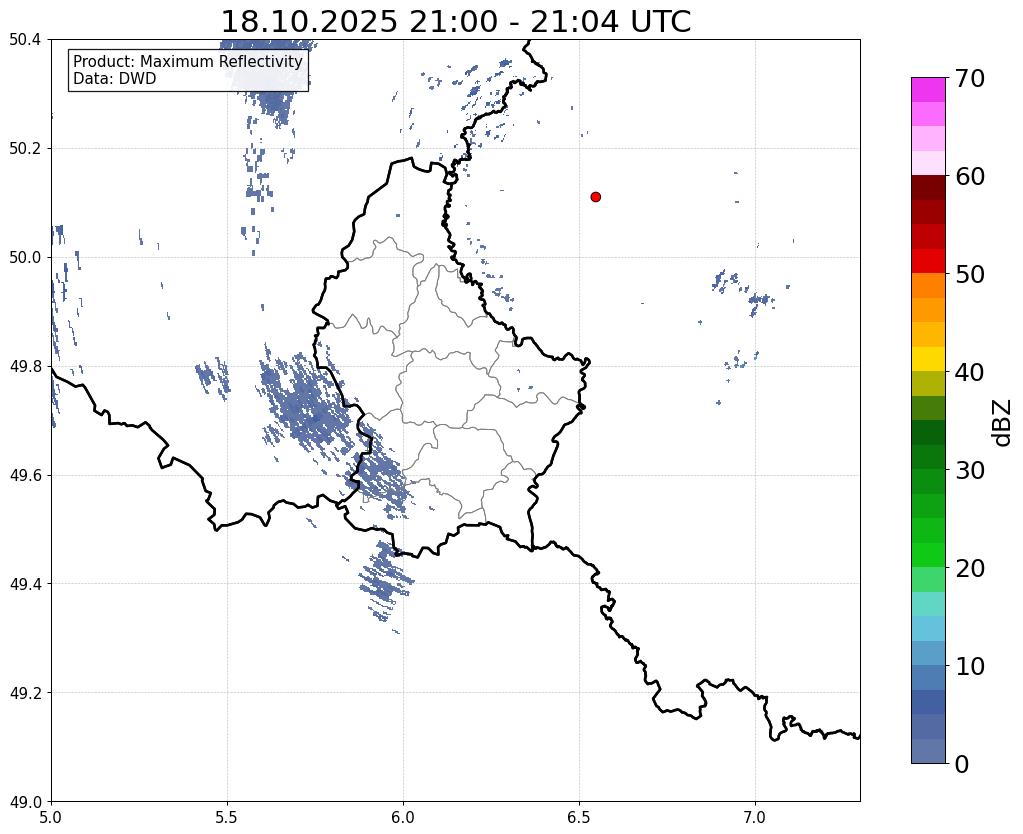Click the 6.5 longitude tick label

click(x=579, y=817)
